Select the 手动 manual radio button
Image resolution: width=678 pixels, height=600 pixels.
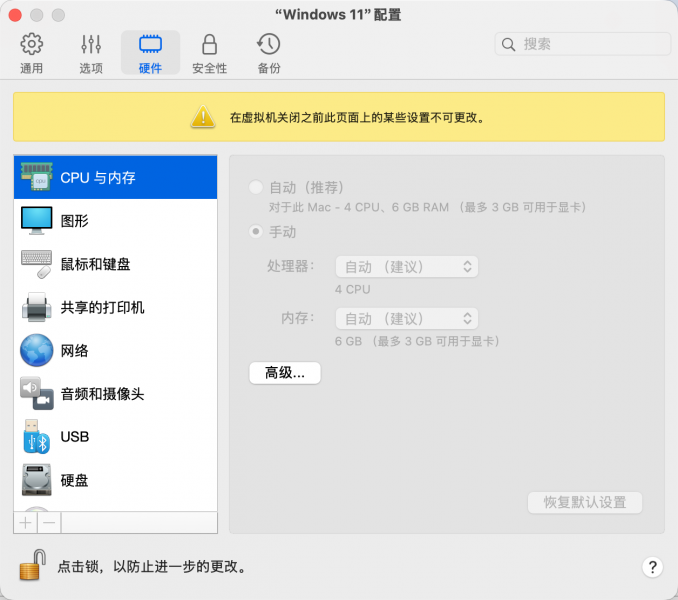(x=256, y=232)
